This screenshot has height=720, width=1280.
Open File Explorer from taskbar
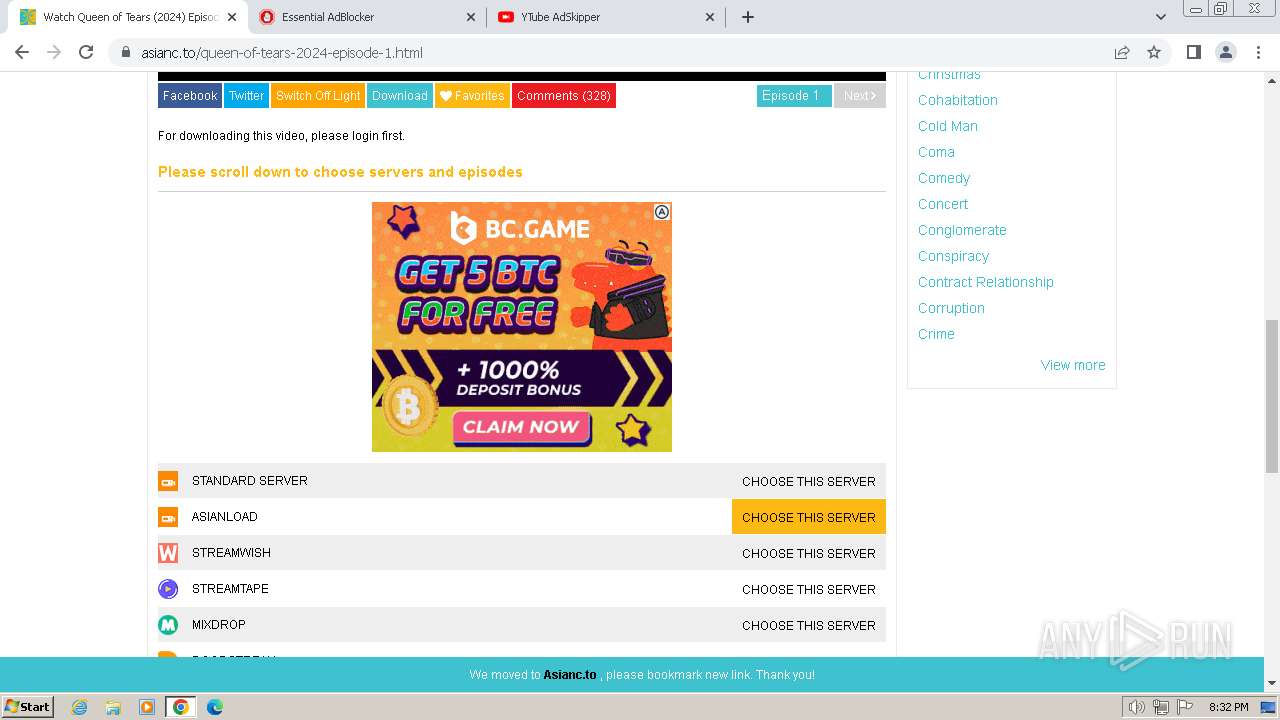coord(113,707)
